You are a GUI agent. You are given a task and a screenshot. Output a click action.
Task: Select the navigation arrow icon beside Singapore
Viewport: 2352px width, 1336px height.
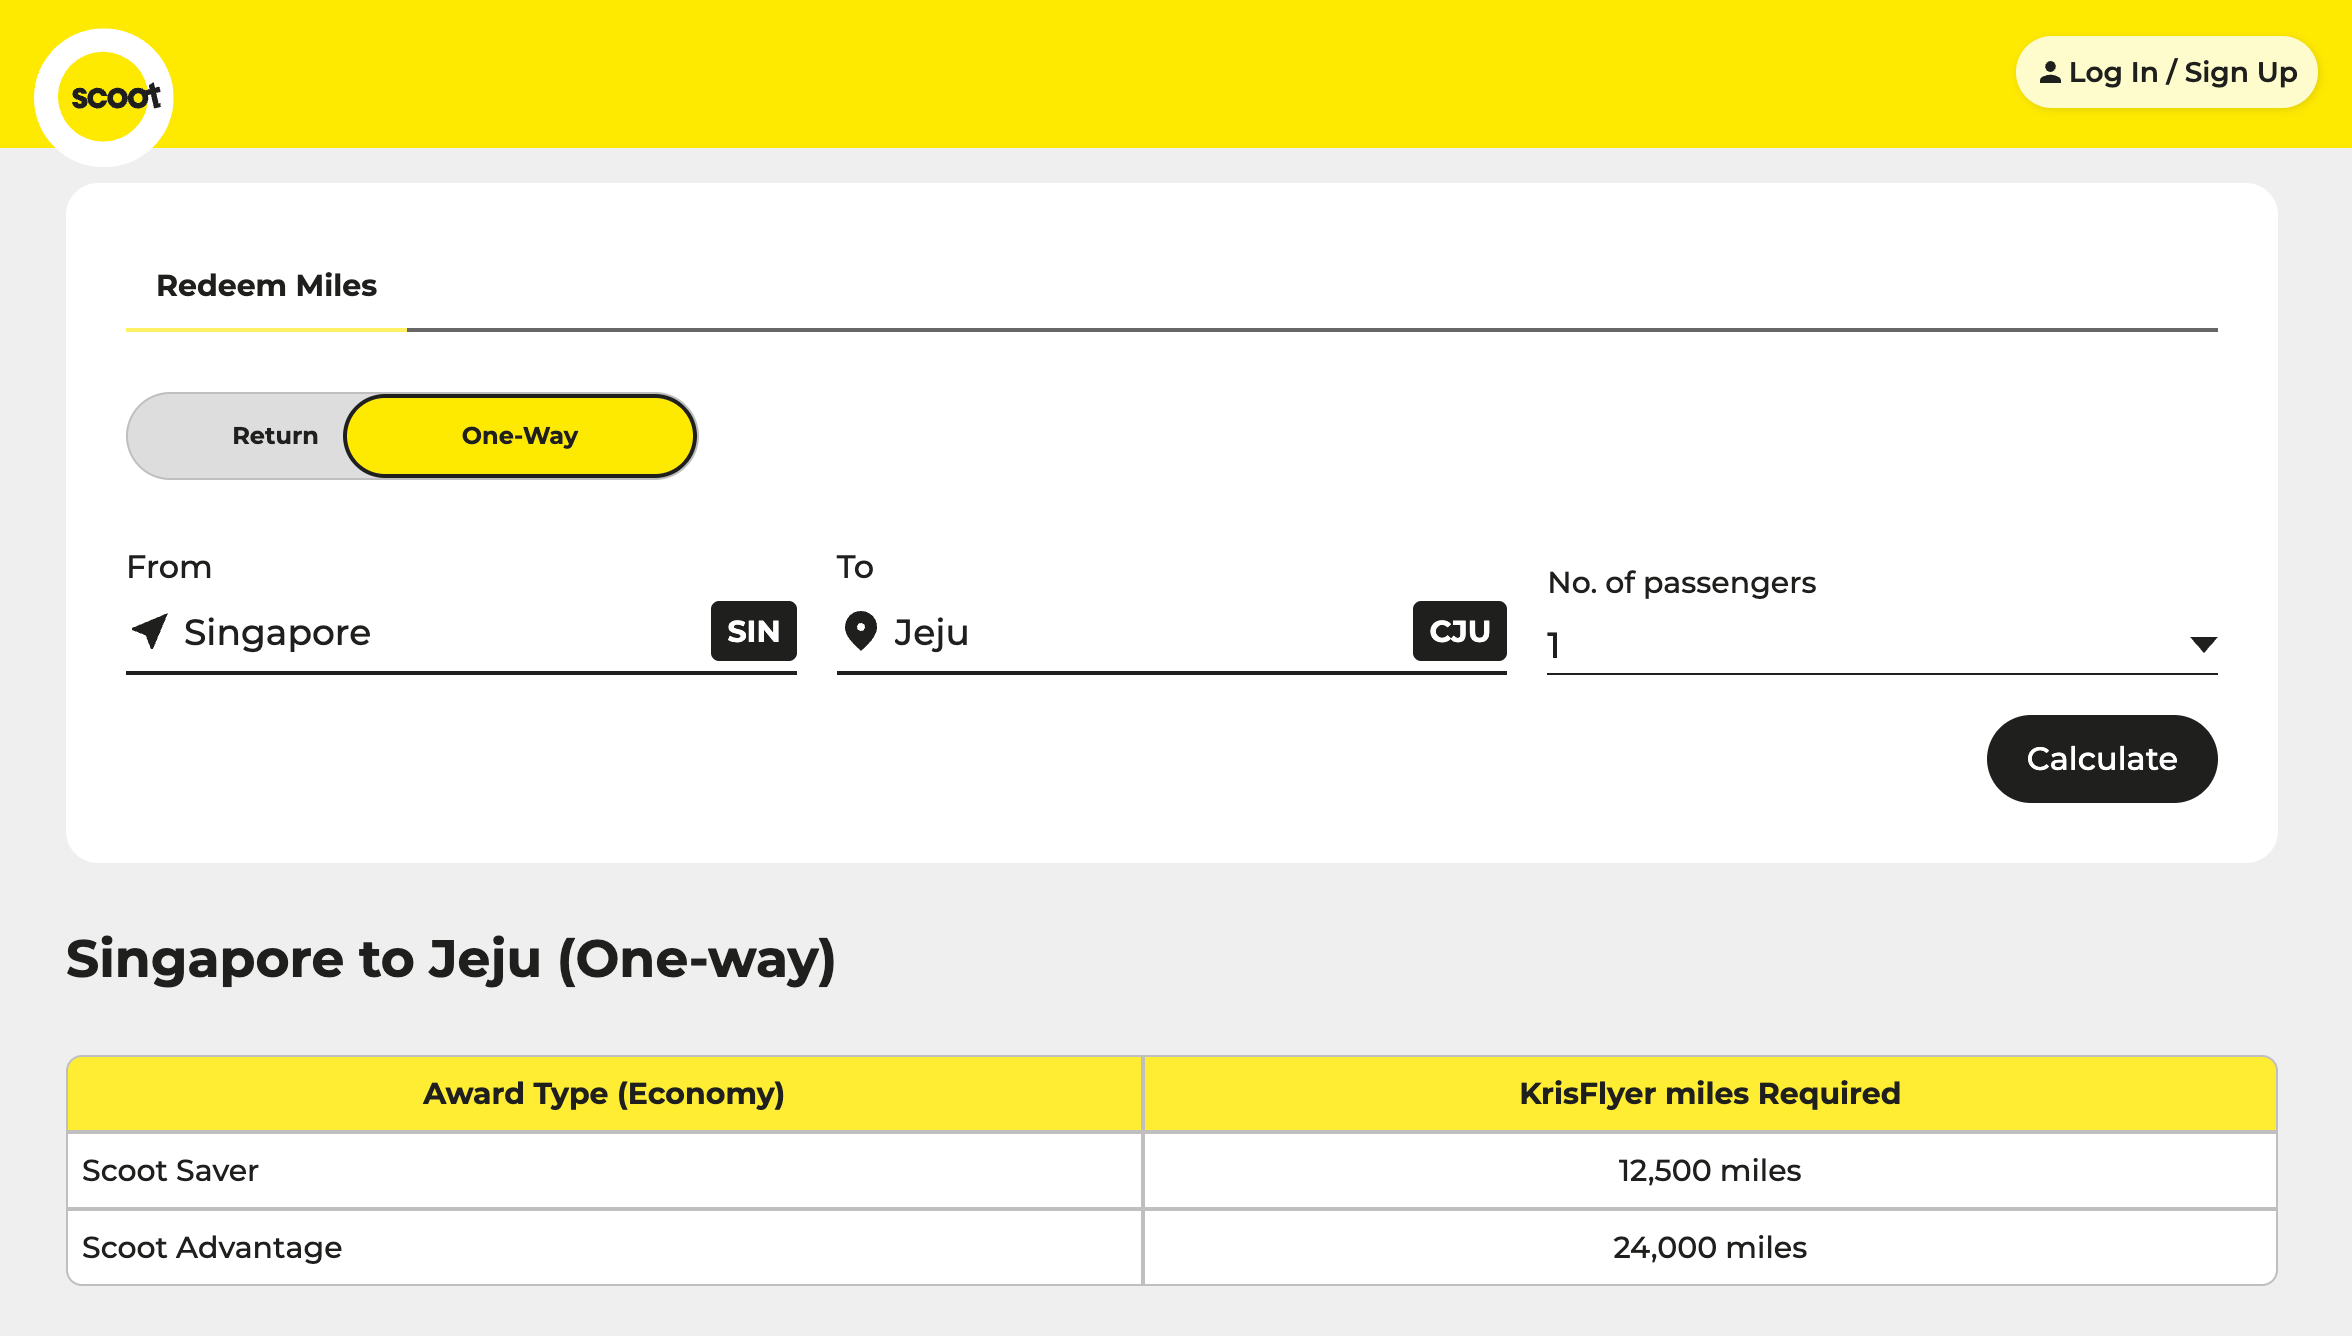pos(148,631)
